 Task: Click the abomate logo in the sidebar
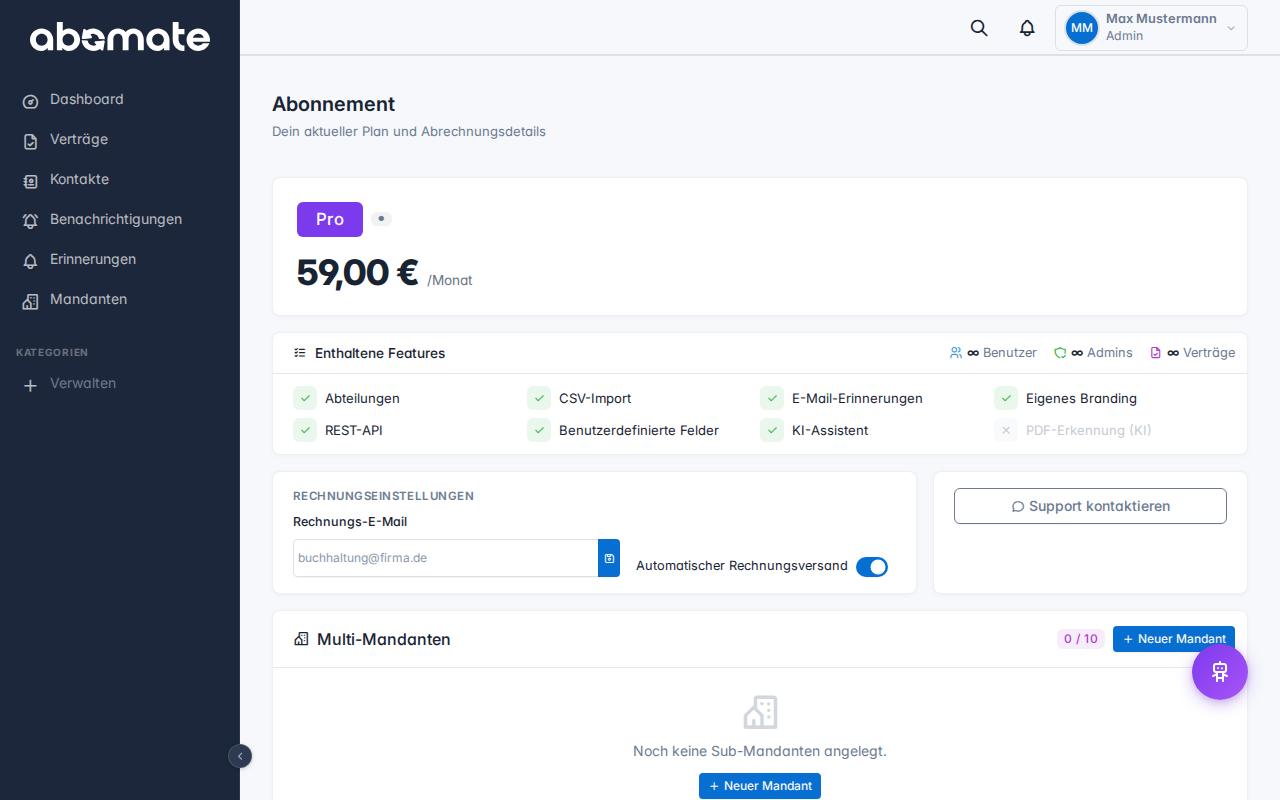[120, 38]
